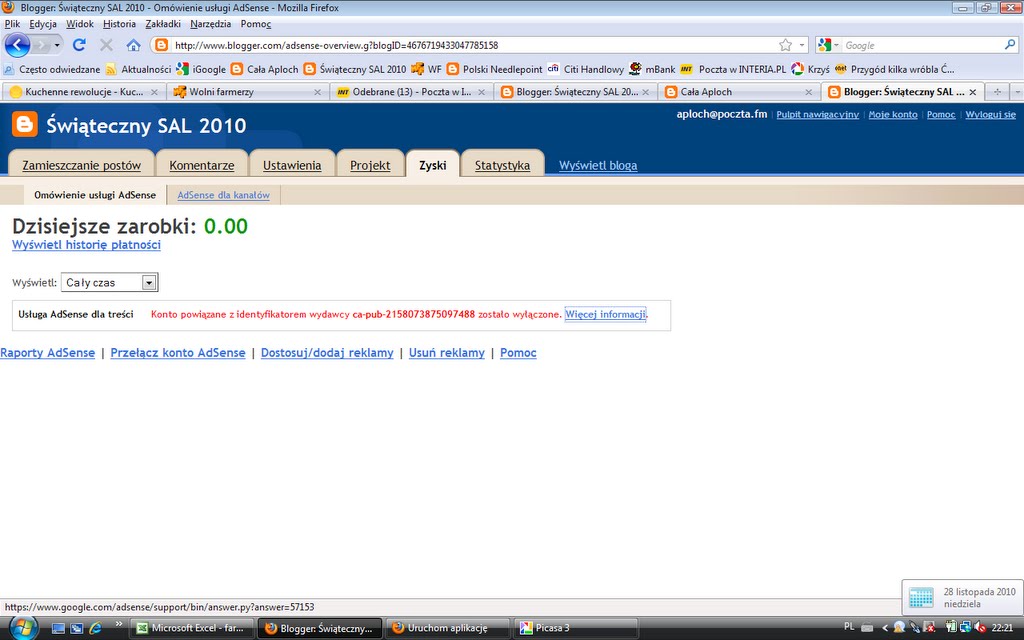
Task: Click the Więcej informacji link
Action: (605, 314)
